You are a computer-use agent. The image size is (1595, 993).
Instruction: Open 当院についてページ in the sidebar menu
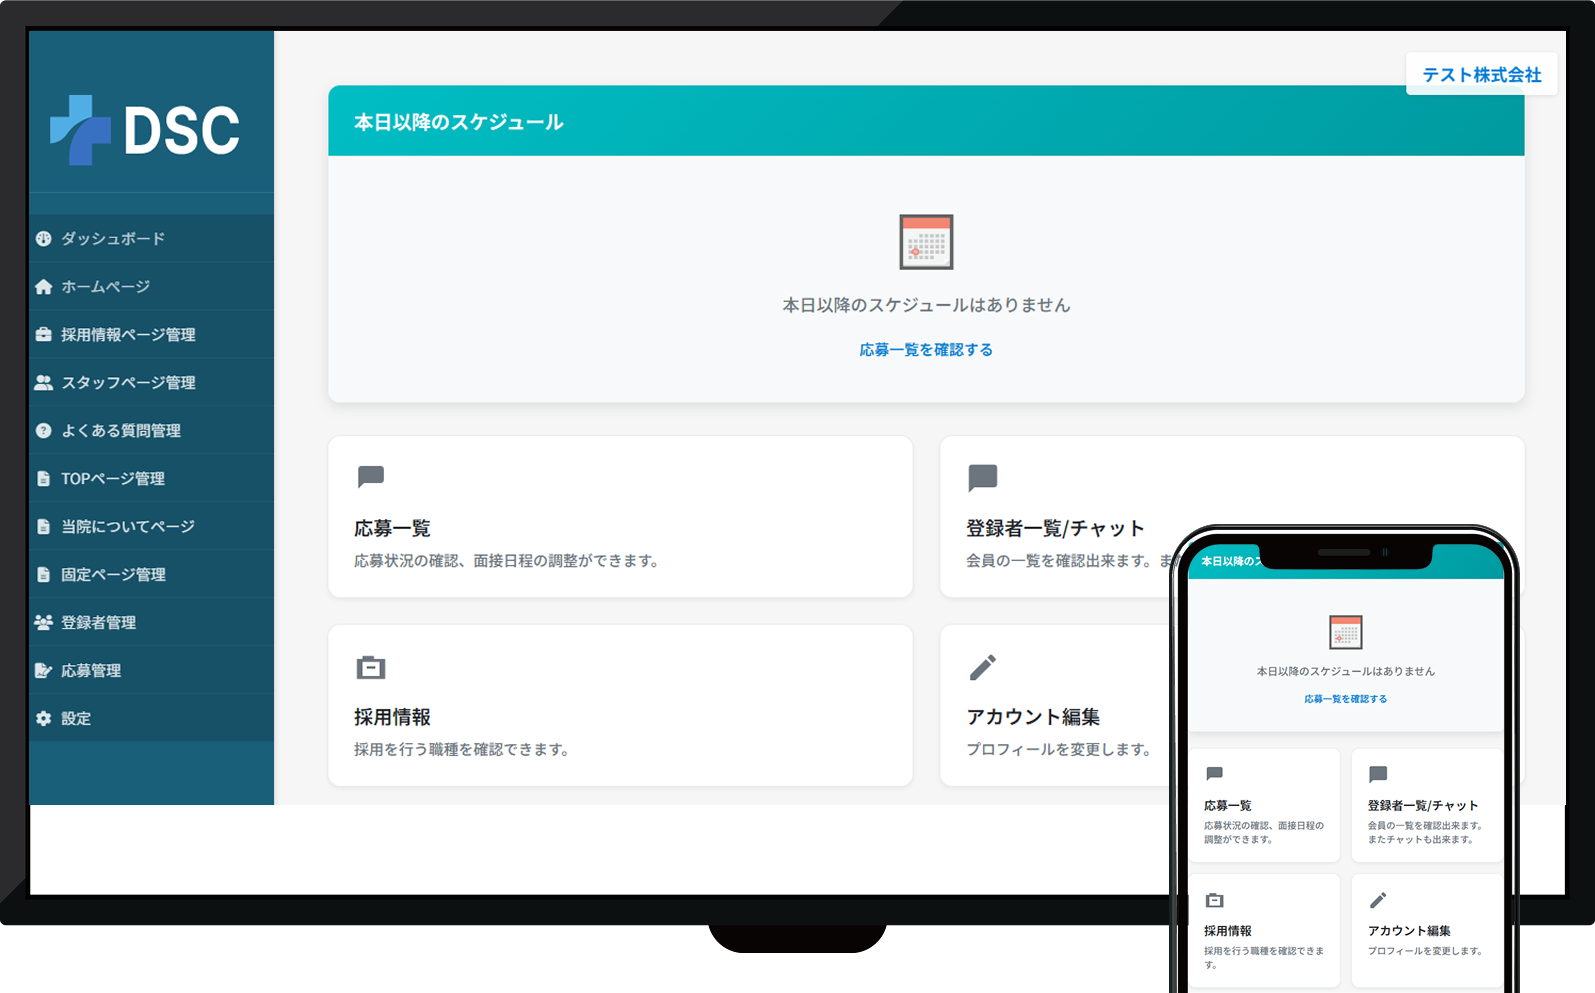151,527
